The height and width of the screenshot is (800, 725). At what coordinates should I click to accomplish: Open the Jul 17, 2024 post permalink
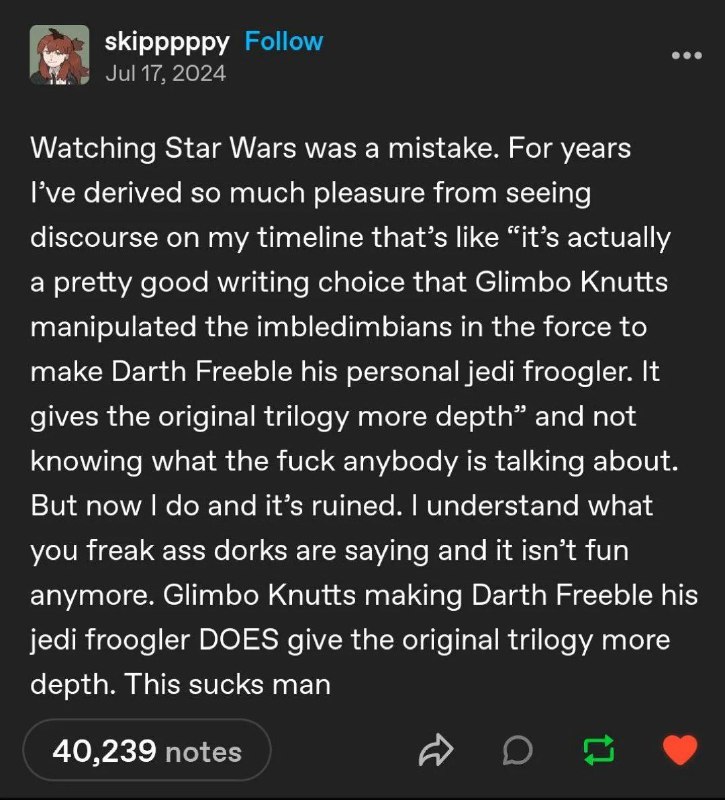pyautogui.click(x=165, y=73)
